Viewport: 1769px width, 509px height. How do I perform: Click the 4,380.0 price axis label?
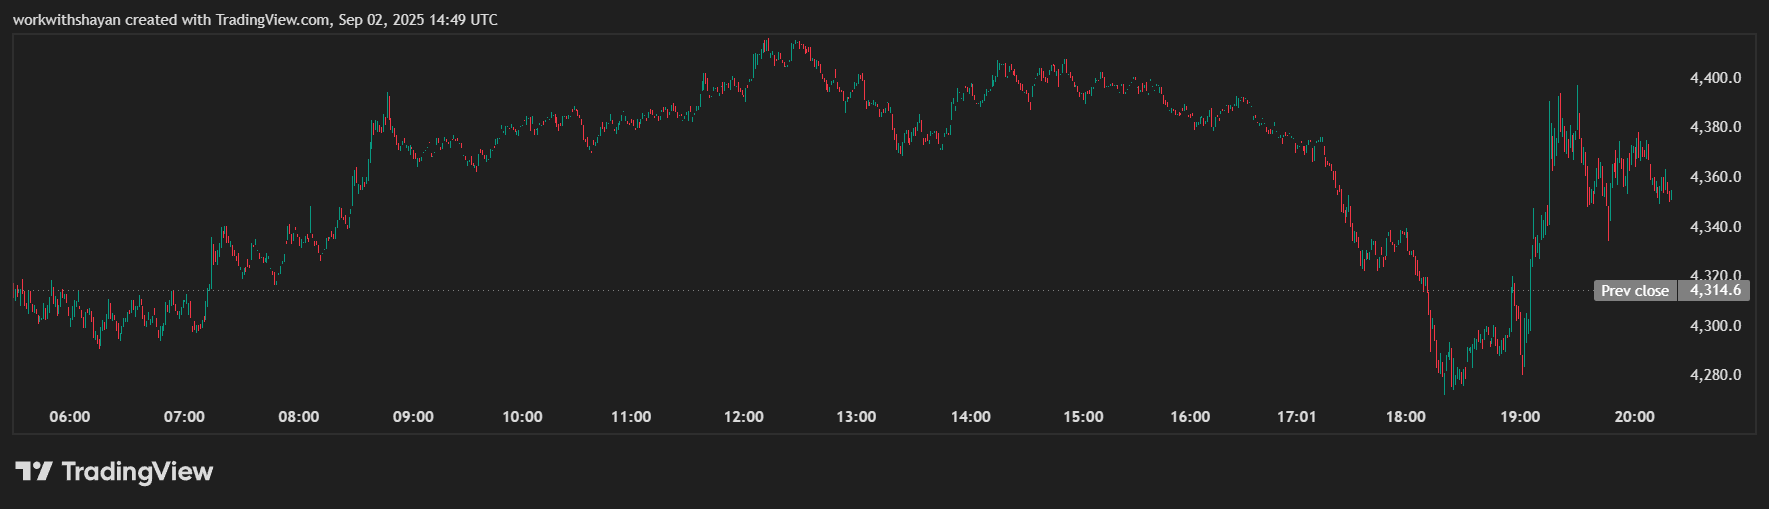pyautogui.click(x=1715, y=127)
